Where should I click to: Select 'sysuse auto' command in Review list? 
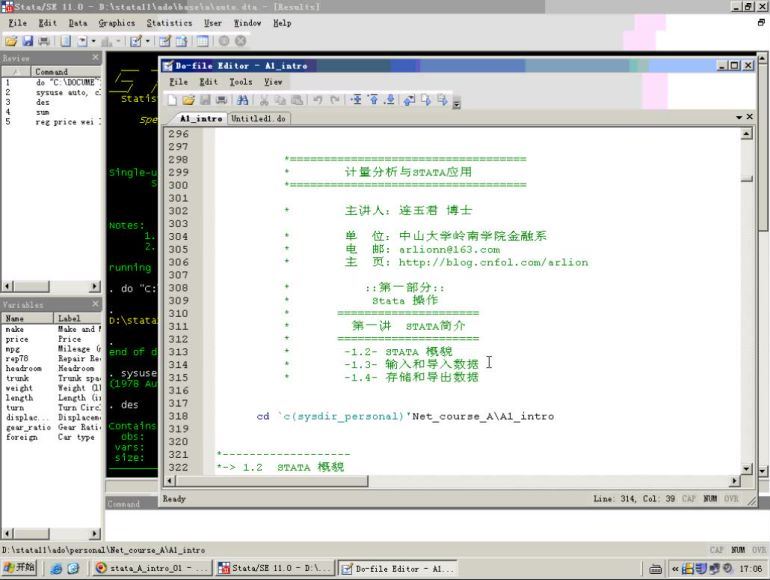(x=52, y=92)
